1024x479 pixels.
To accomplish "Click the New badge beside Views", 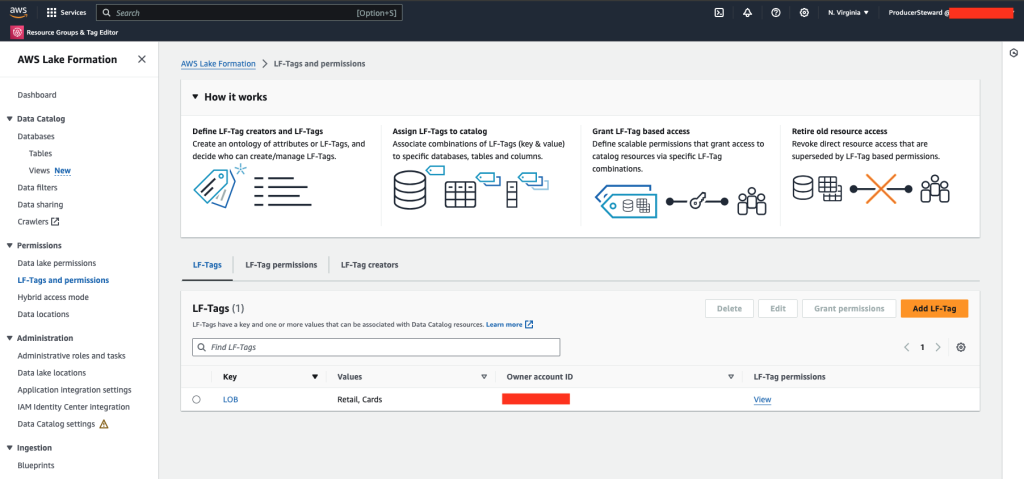I will [63, 171].
